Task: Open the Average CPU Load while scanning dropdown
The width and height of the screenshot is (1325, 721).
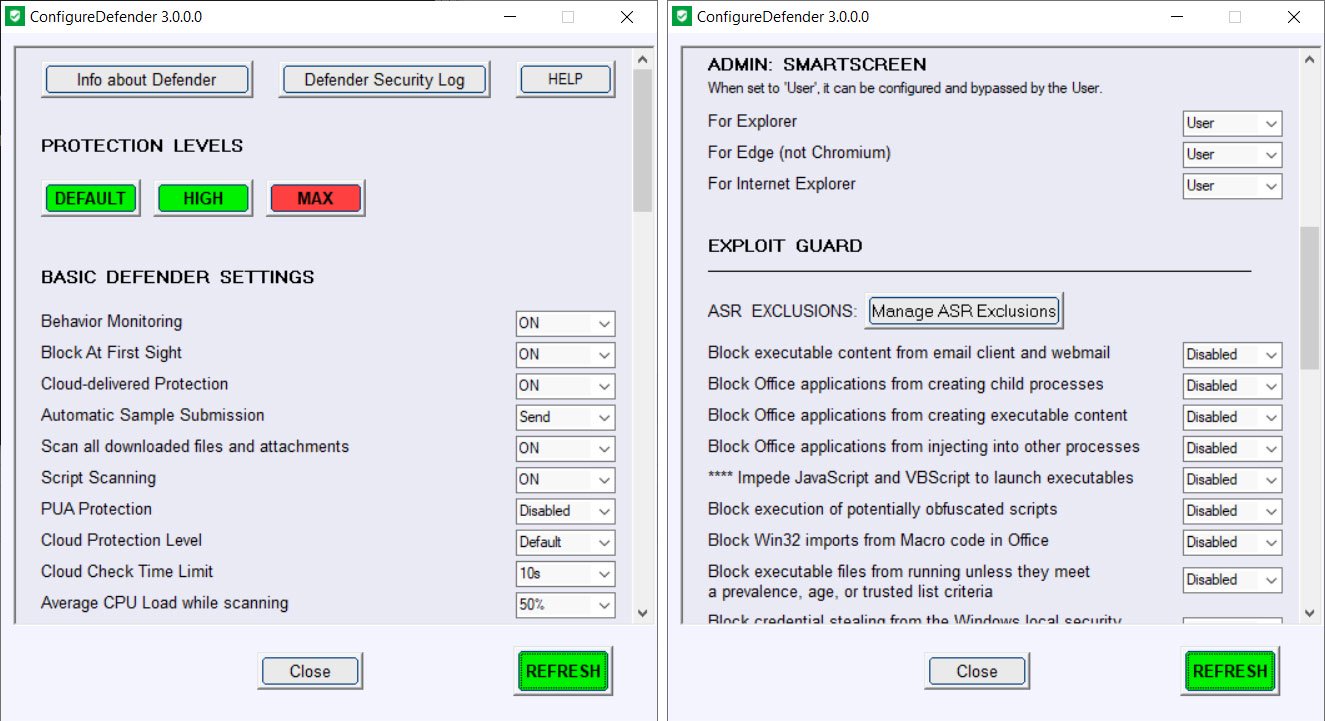Action: (x=565, y=605)
